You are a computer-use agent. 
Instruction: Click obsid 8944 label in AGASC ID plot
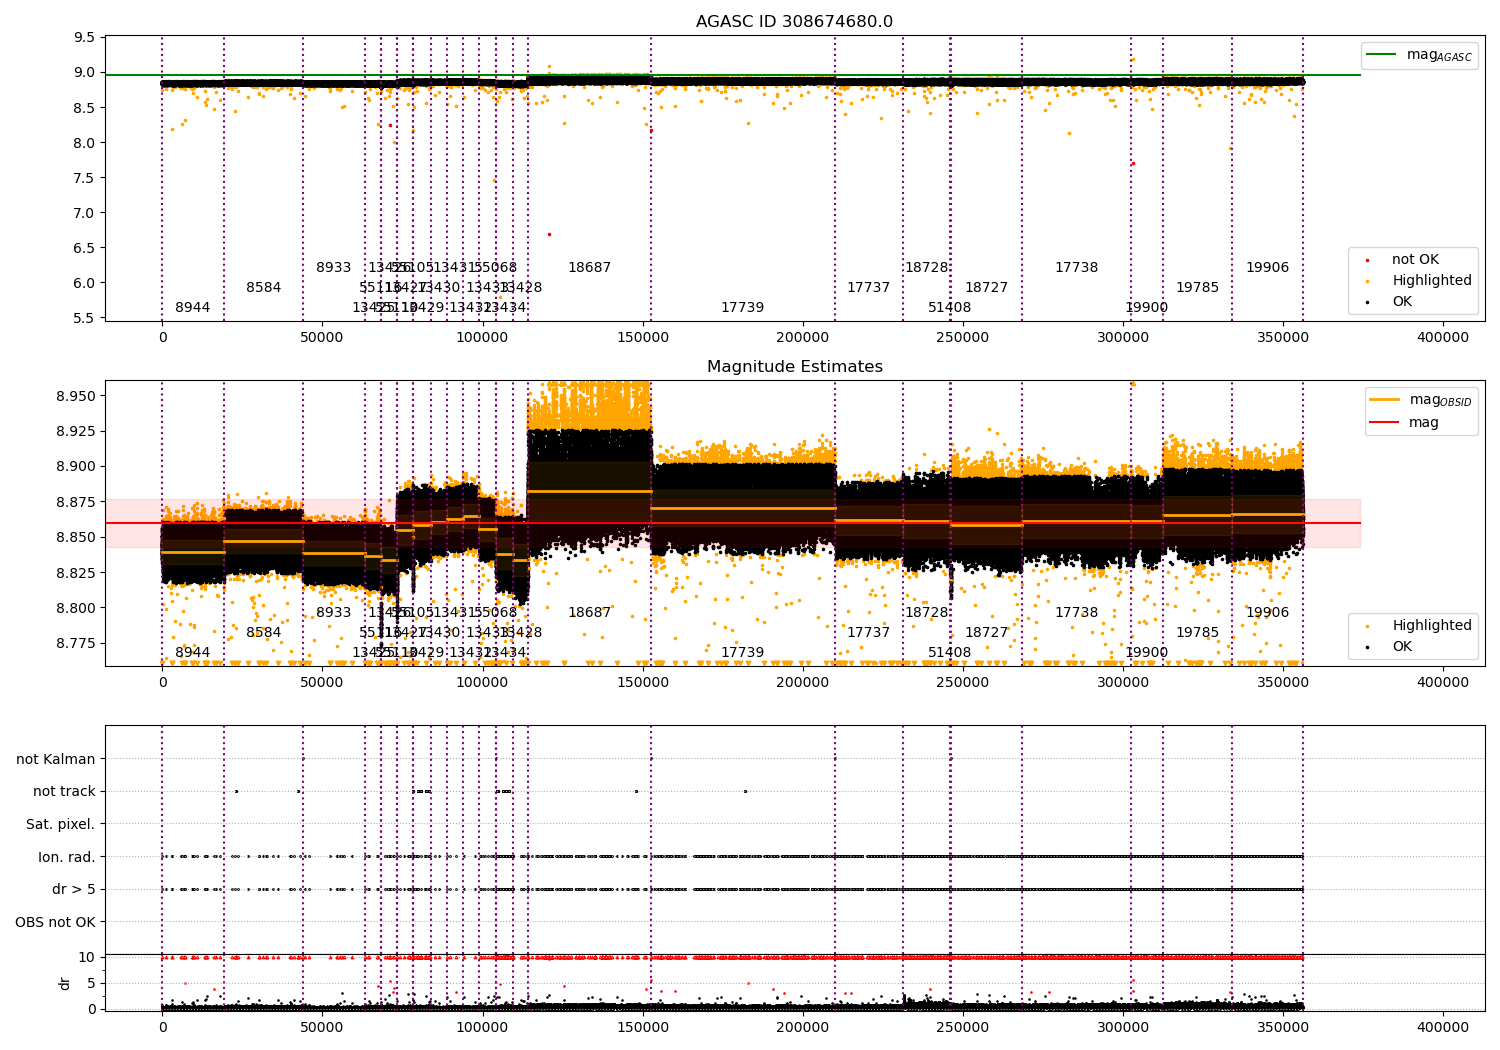(193, 307)
